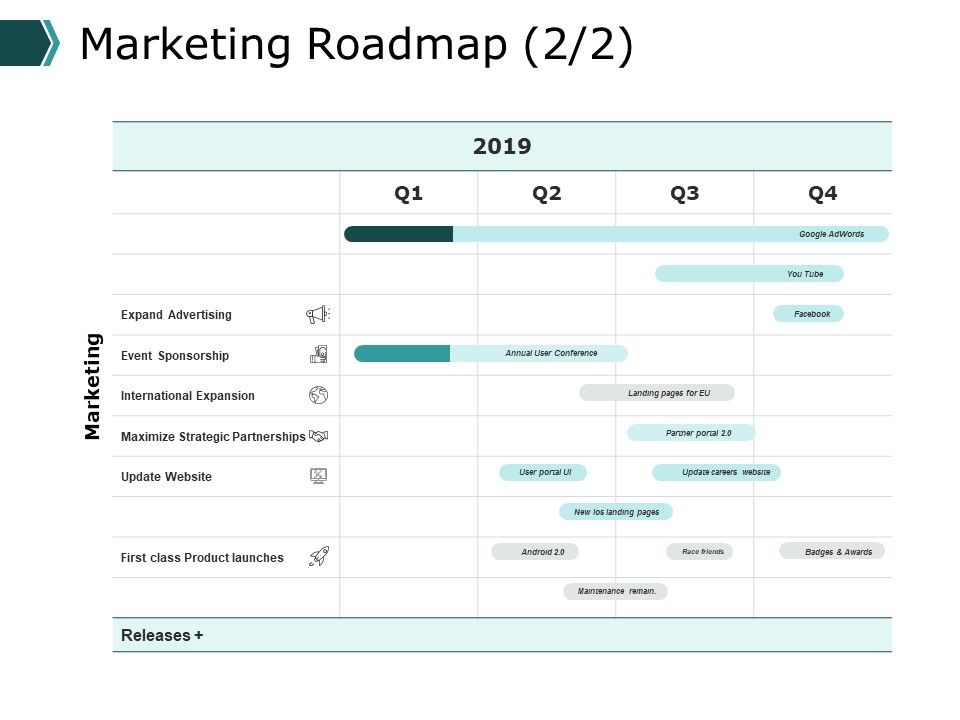960x720 pixels.
Task: Click the Event Sponsorship icon
Action: tap(318, 354)
